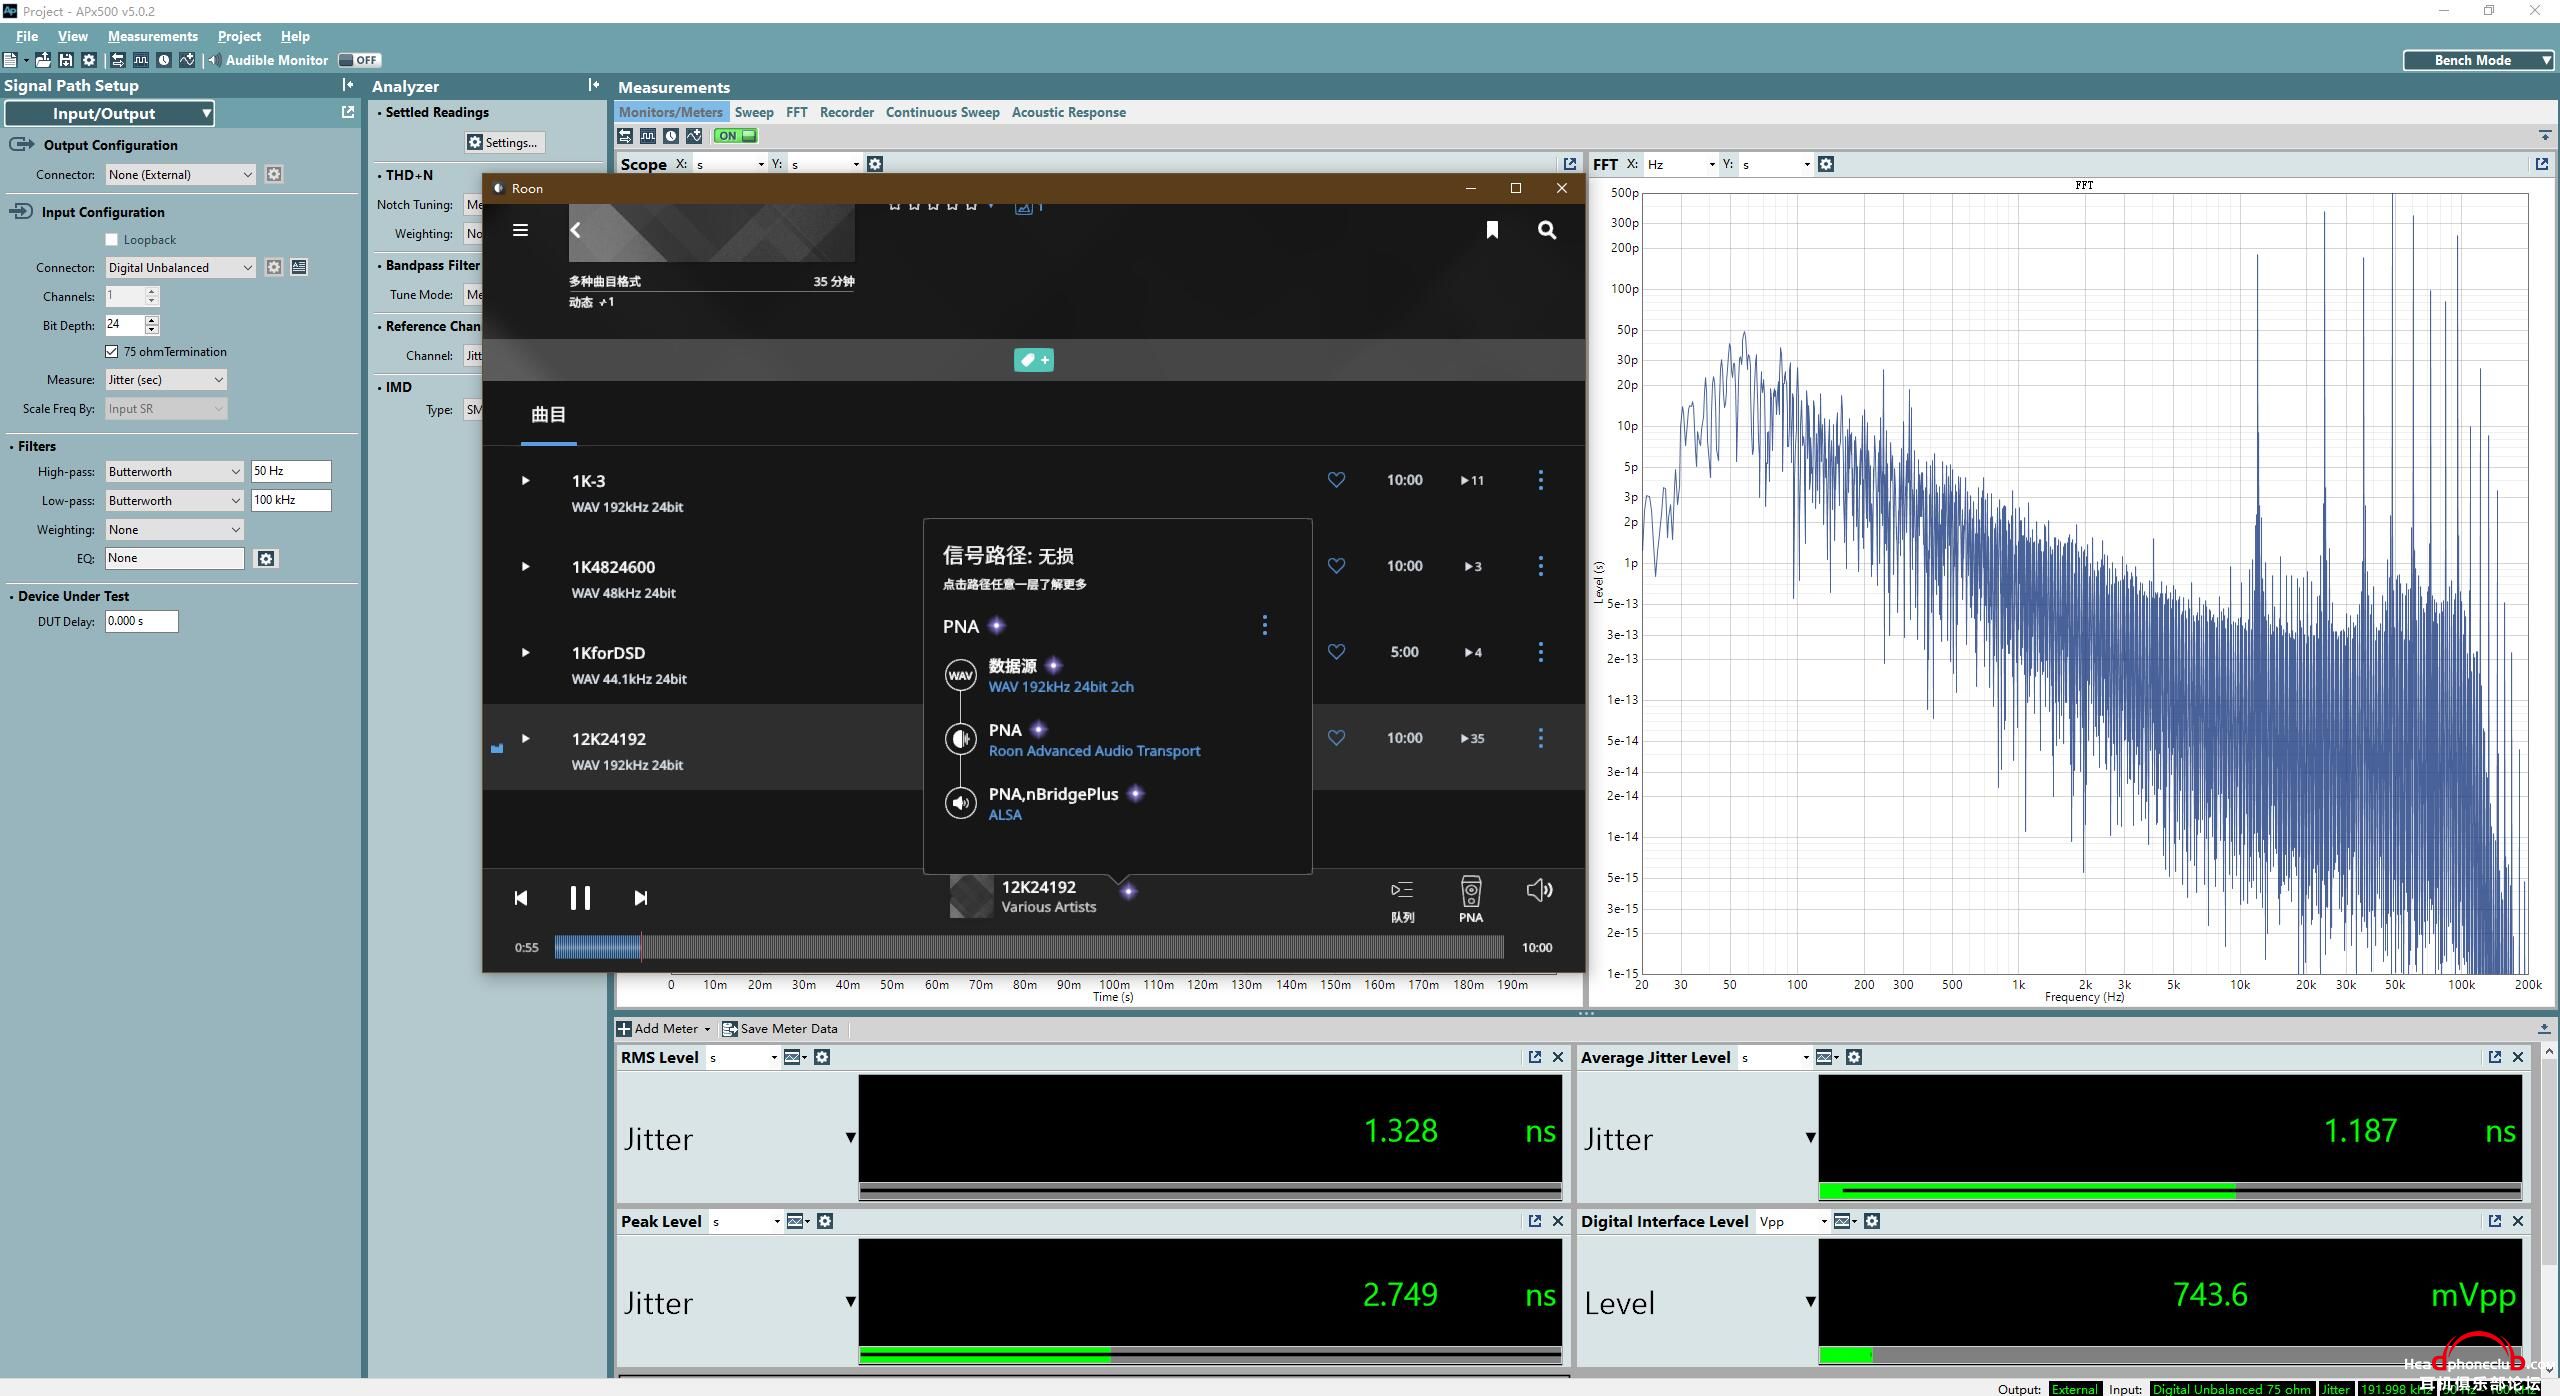Toggle the Audible Monitor OFF switch

pyautogui.click(x=359, y=60)
